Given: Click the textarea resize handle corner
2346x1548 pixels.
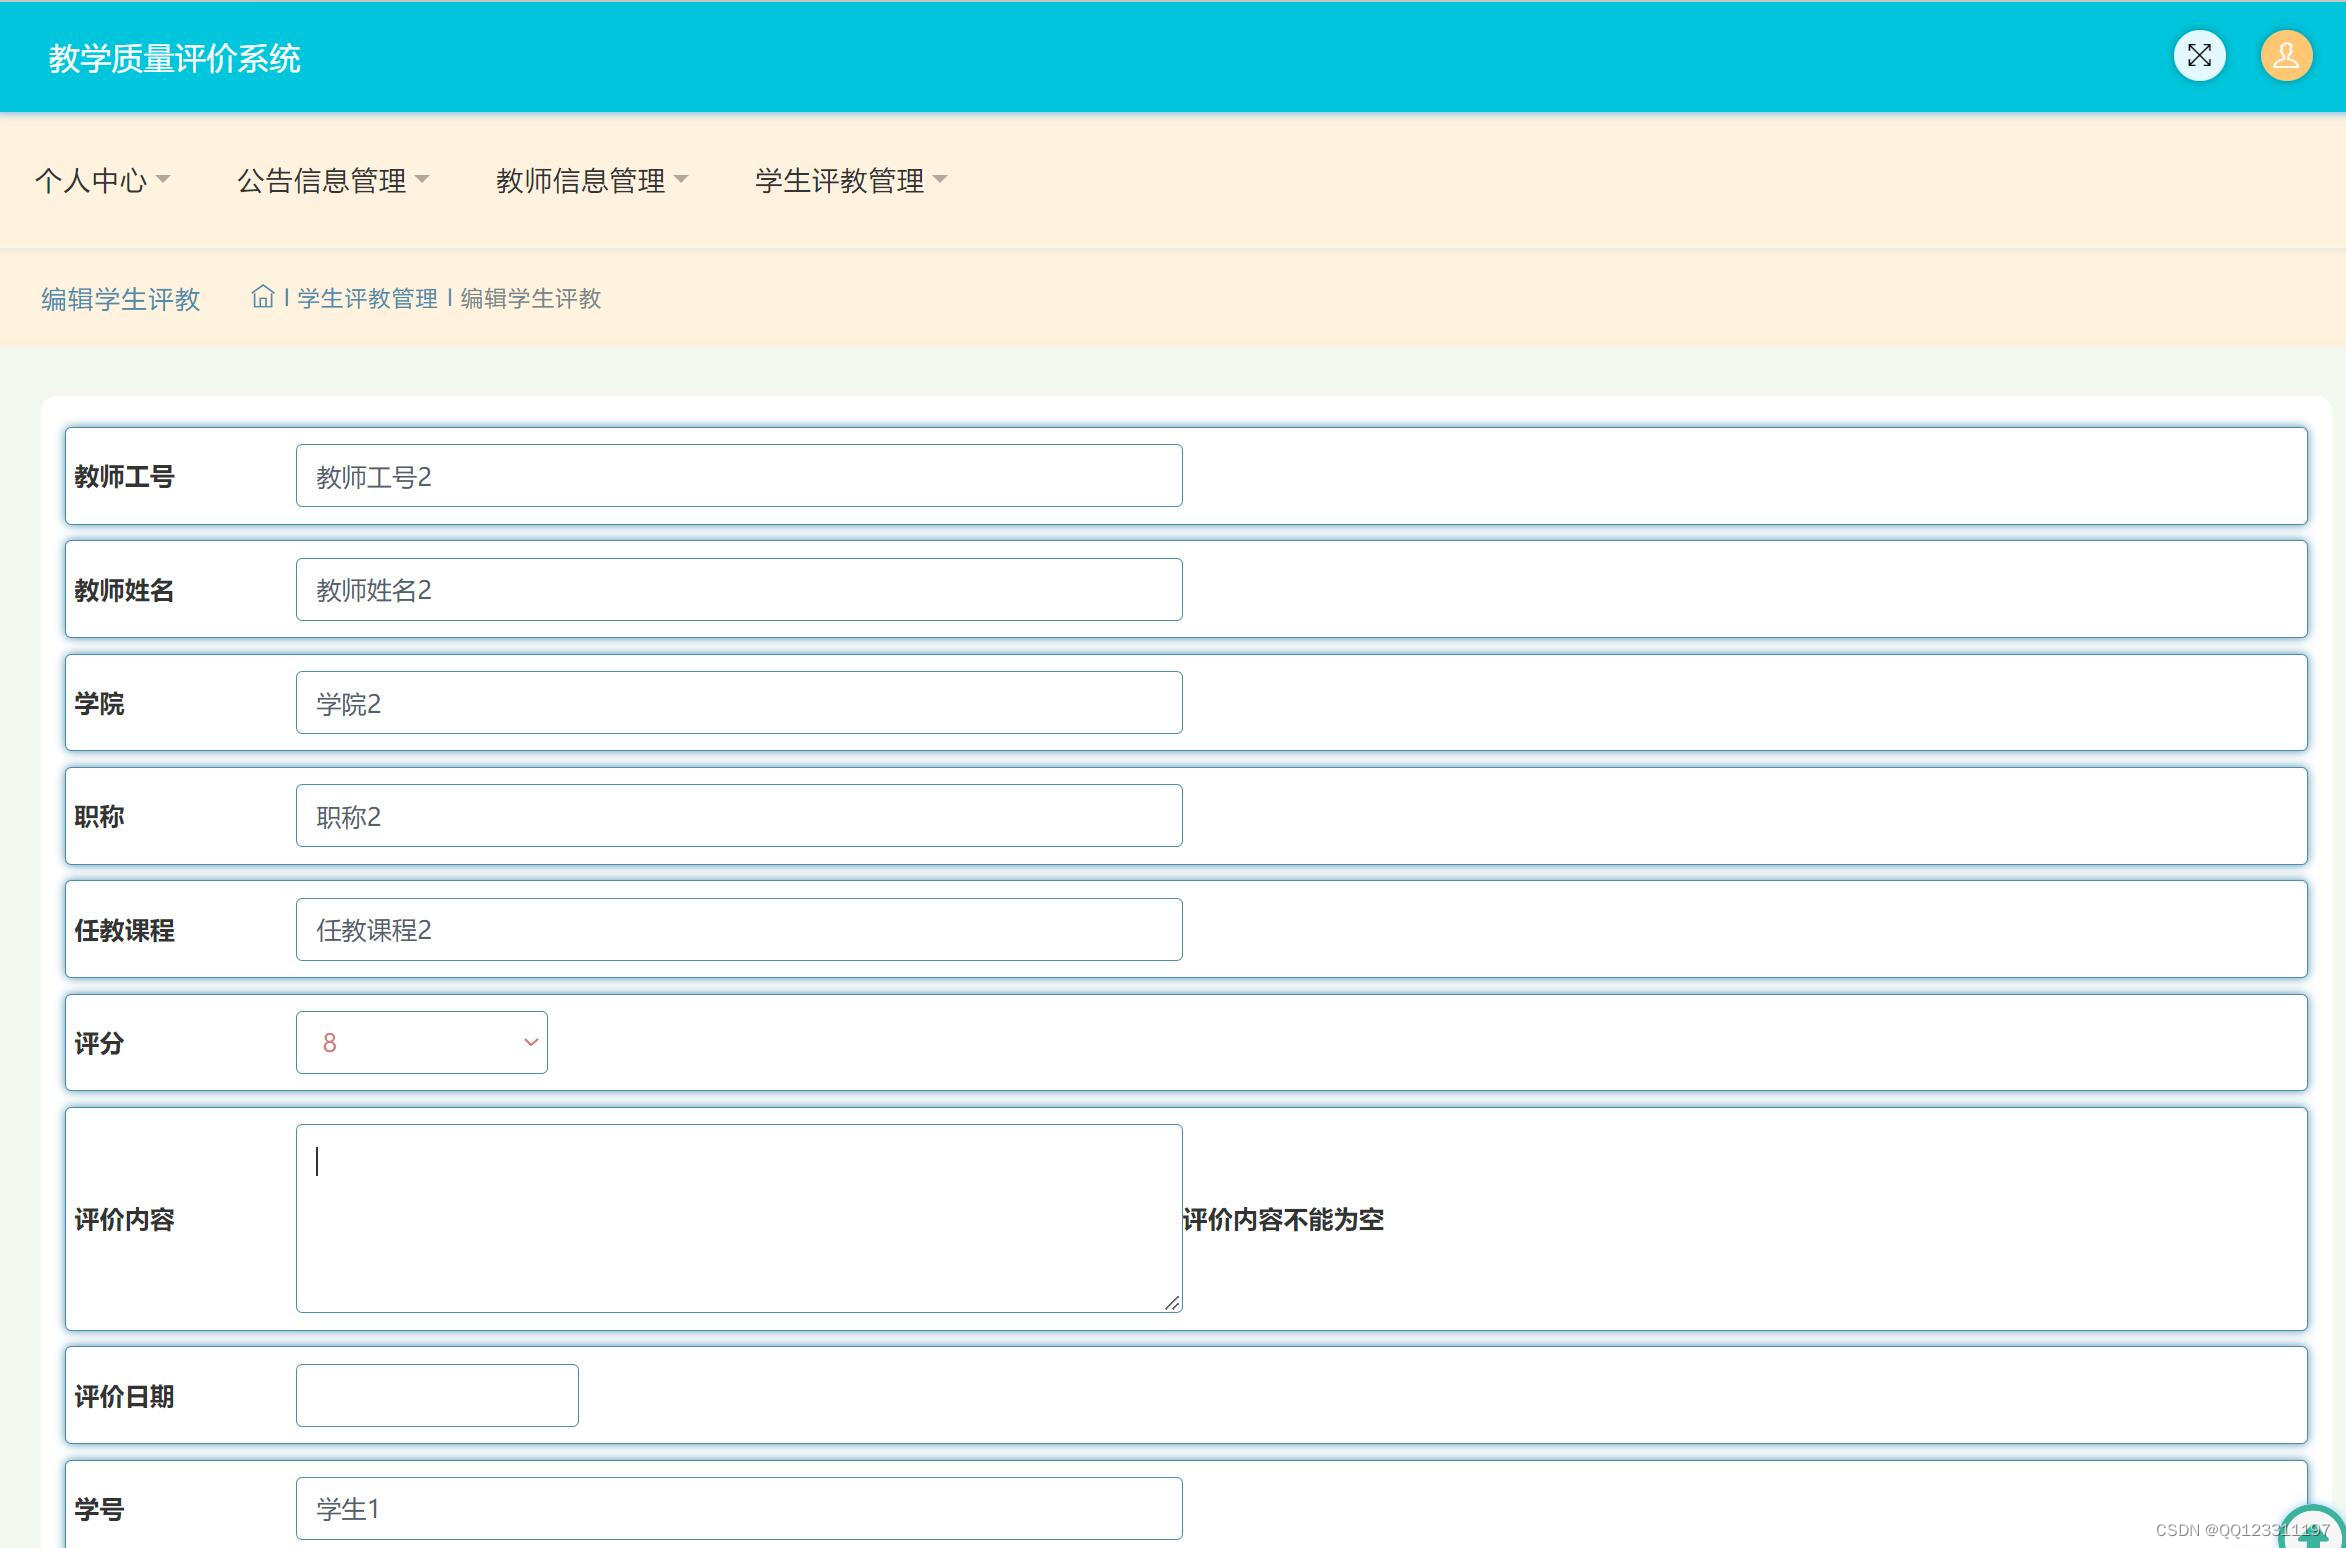Looking at the screenshot, I should (1172, 1302).
